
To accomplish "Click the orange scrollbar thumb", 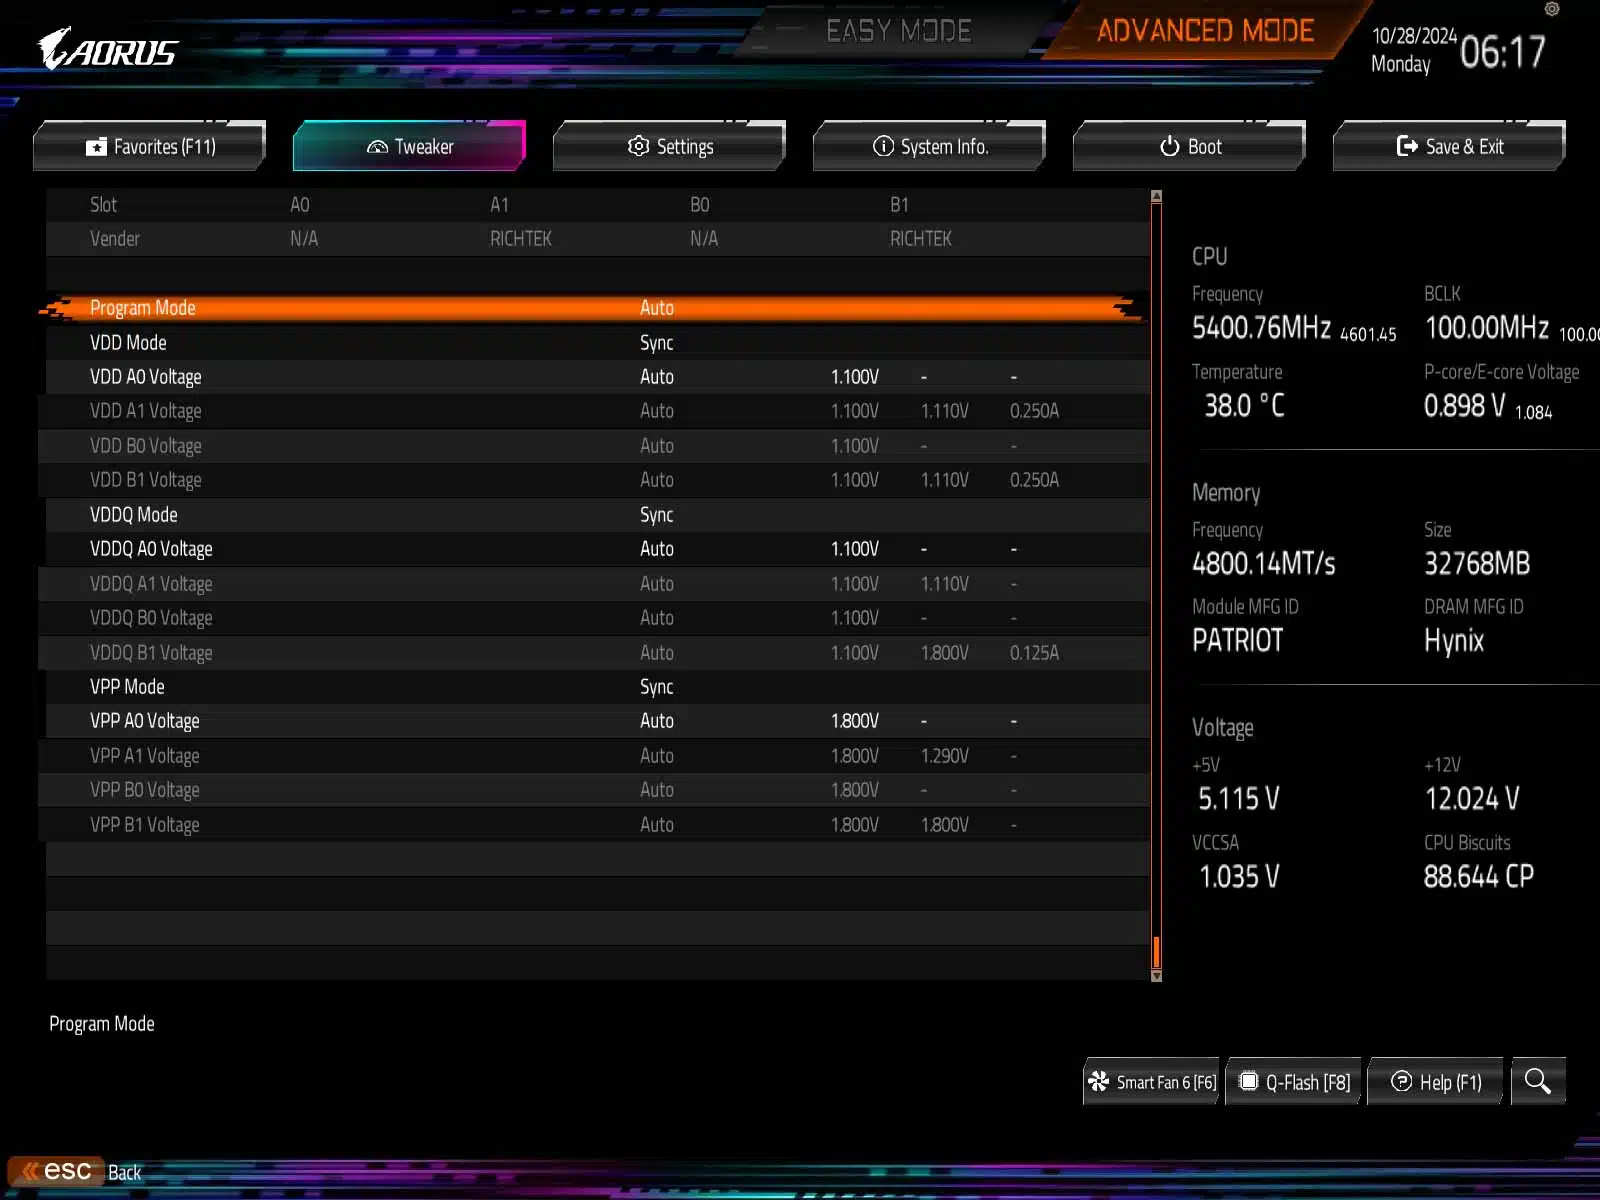I will click(1157, 952).
